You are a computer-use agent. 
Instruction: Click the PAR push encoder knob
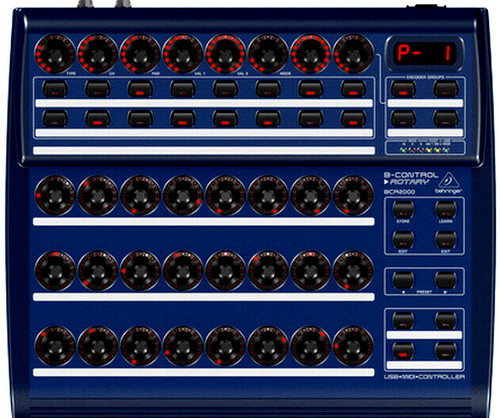(x=140, y=54)
